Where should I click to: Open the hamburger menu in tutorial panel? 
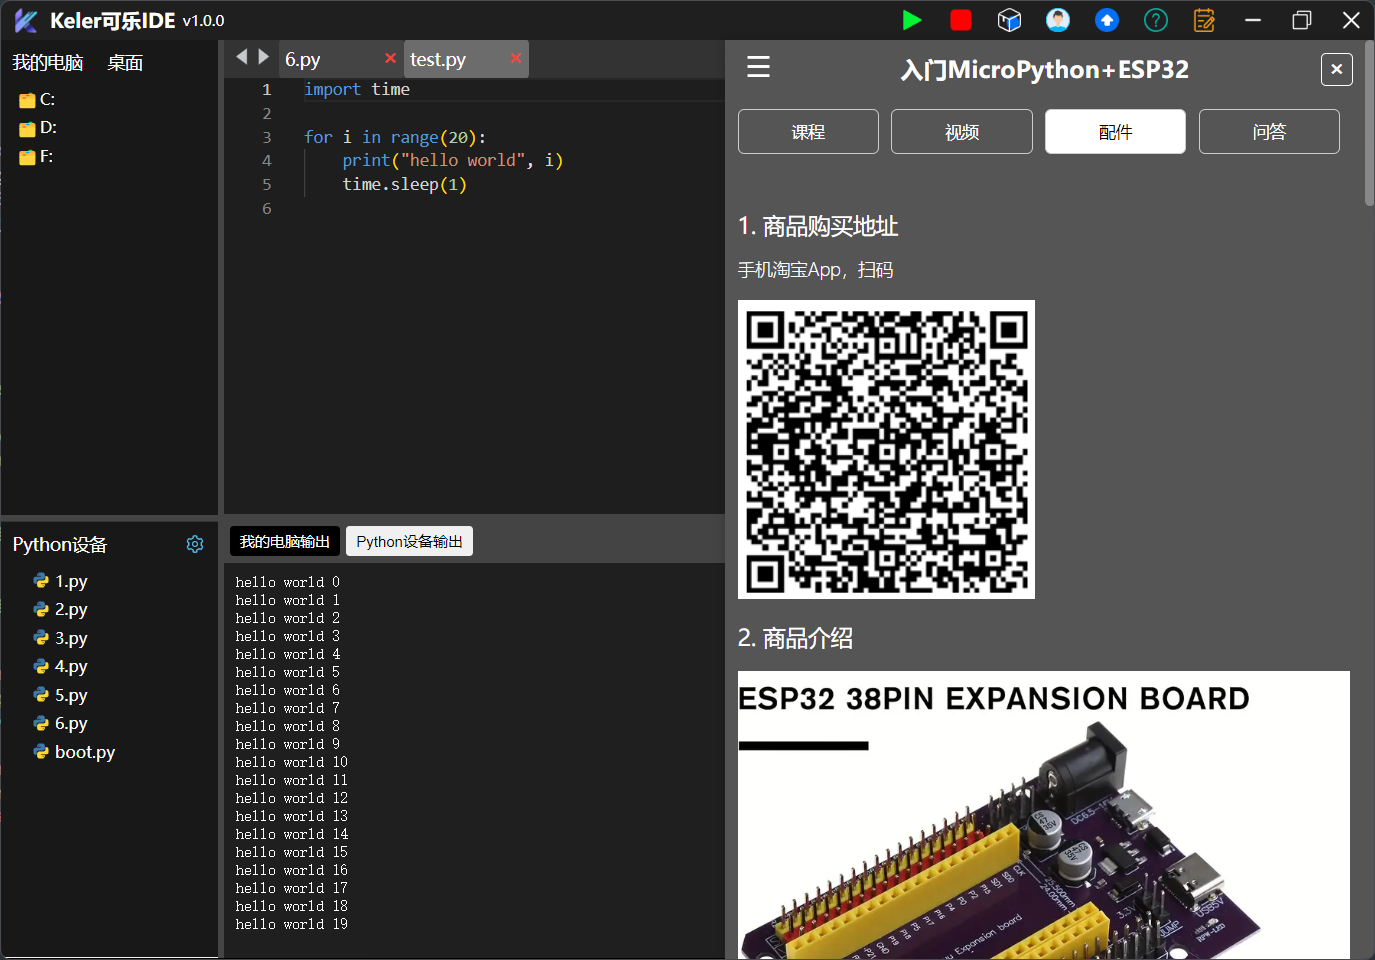(x=759, y=67)
